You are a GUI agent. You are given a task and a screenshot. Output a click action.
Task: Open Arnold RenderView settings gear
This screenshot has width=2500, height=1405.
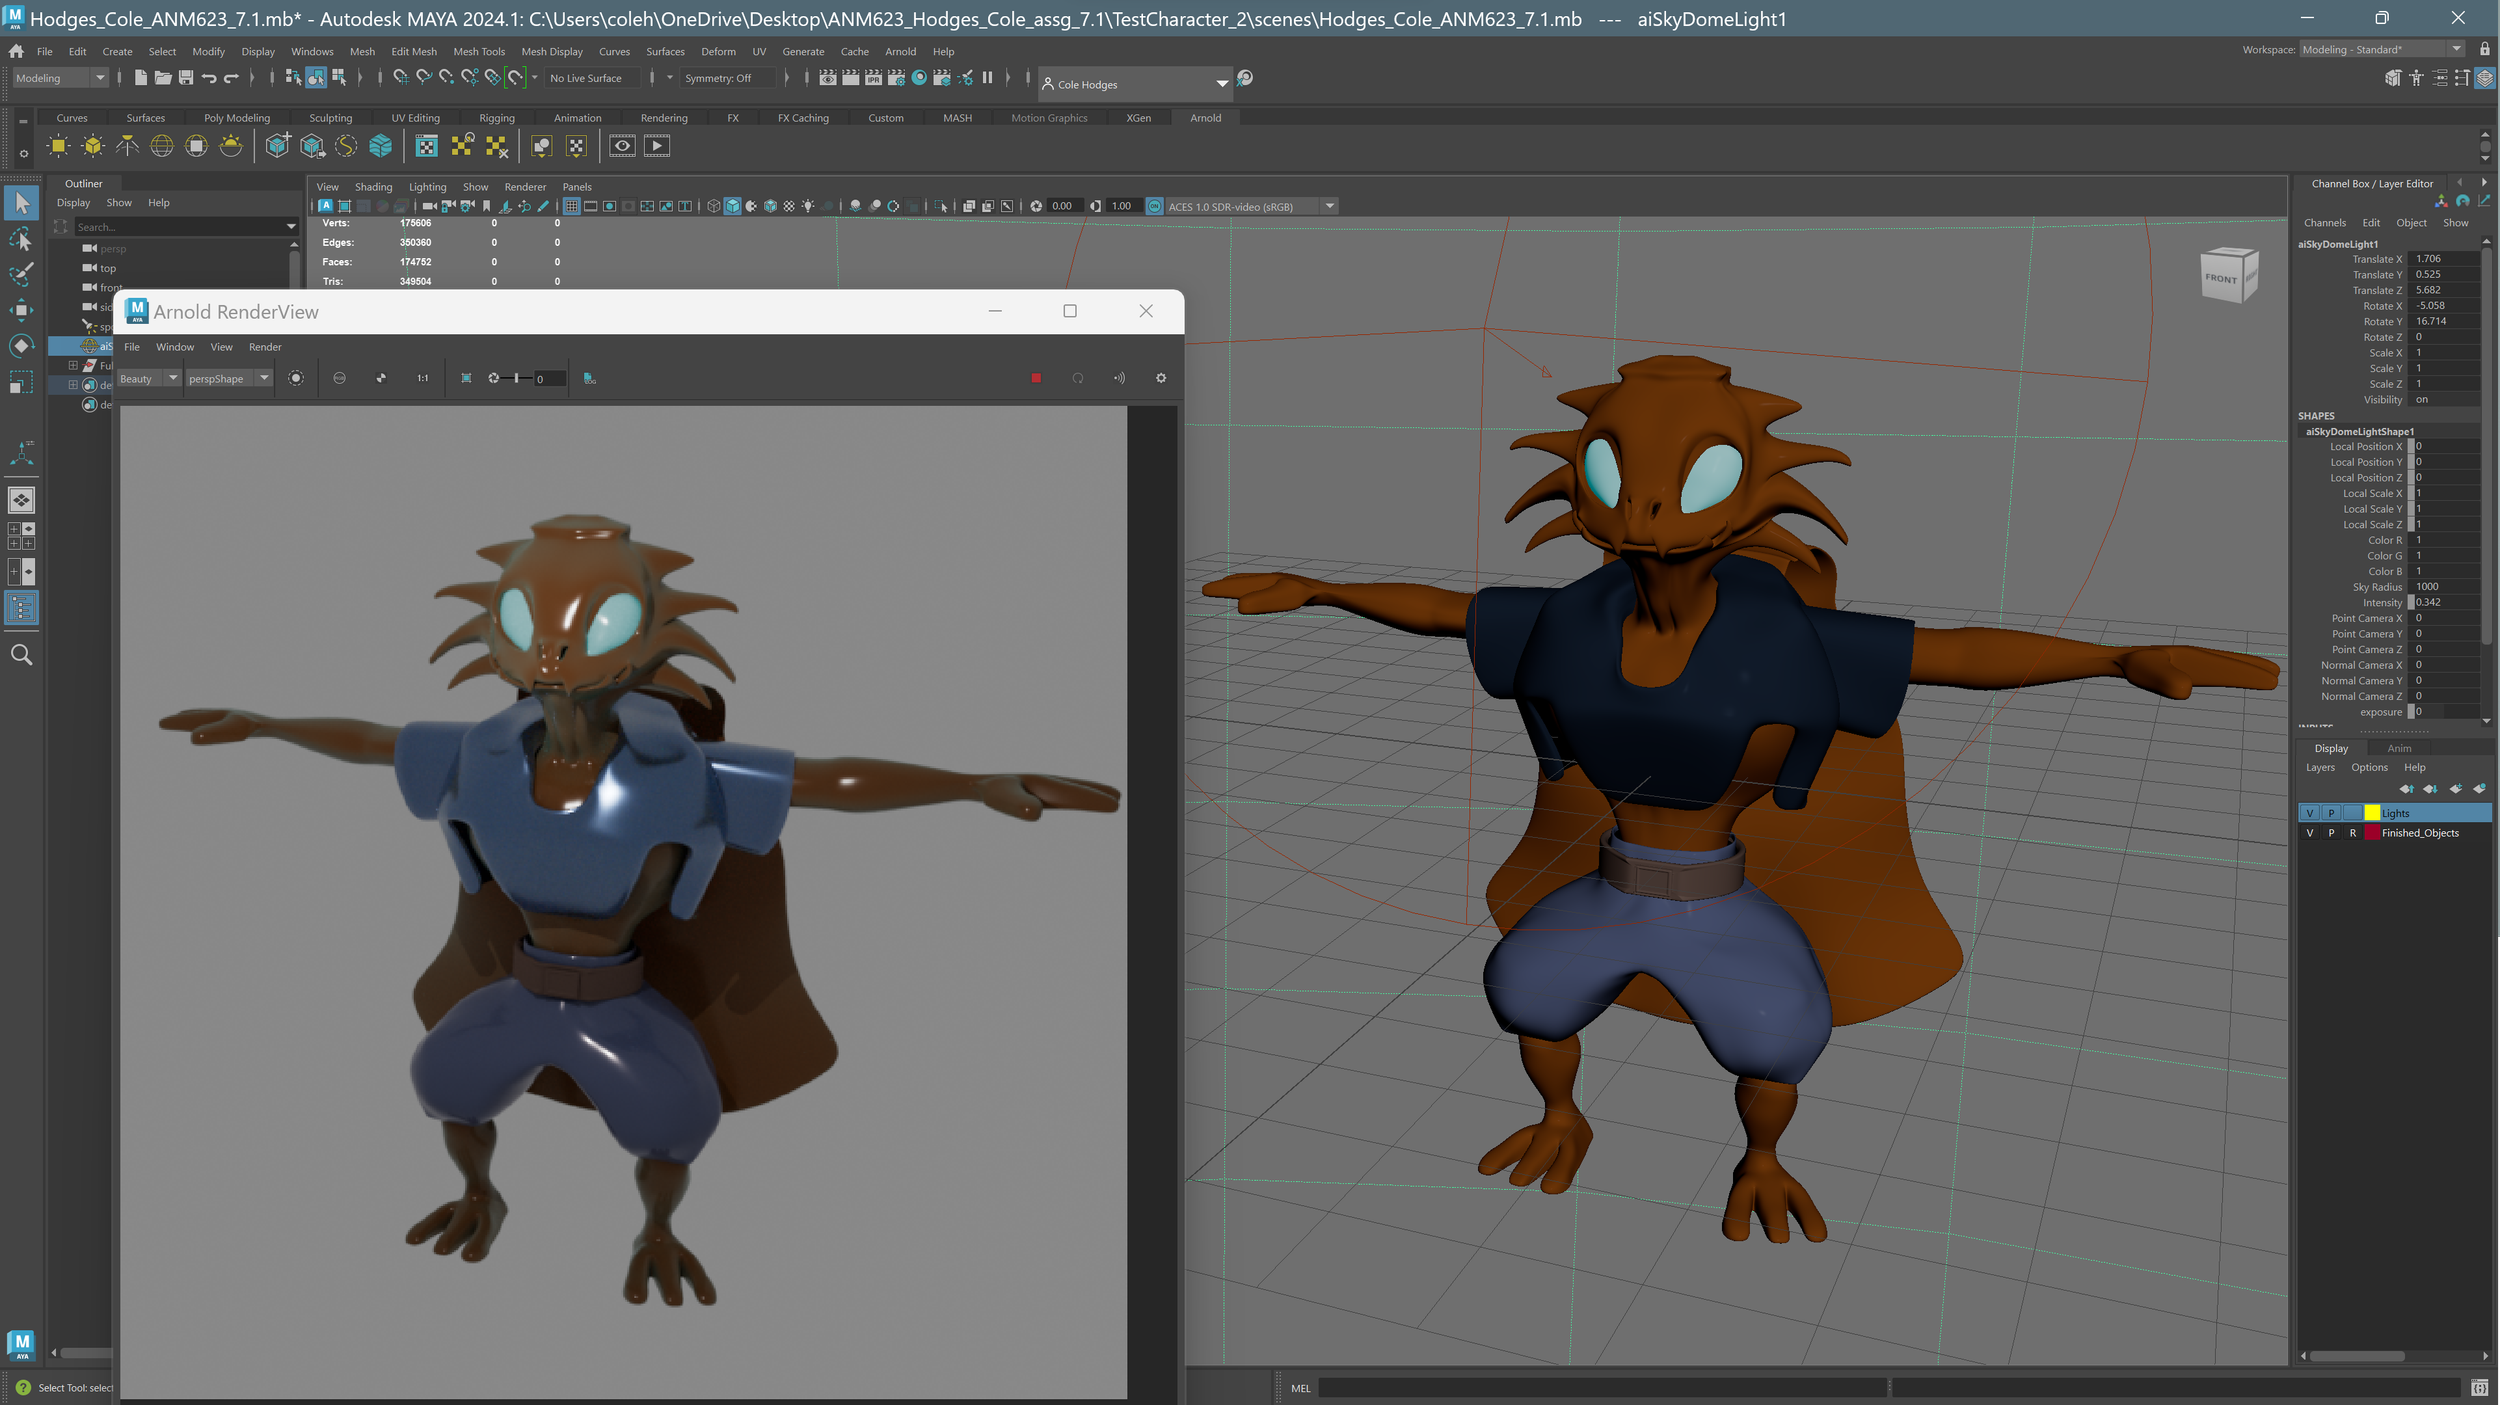click(1161, 378)
